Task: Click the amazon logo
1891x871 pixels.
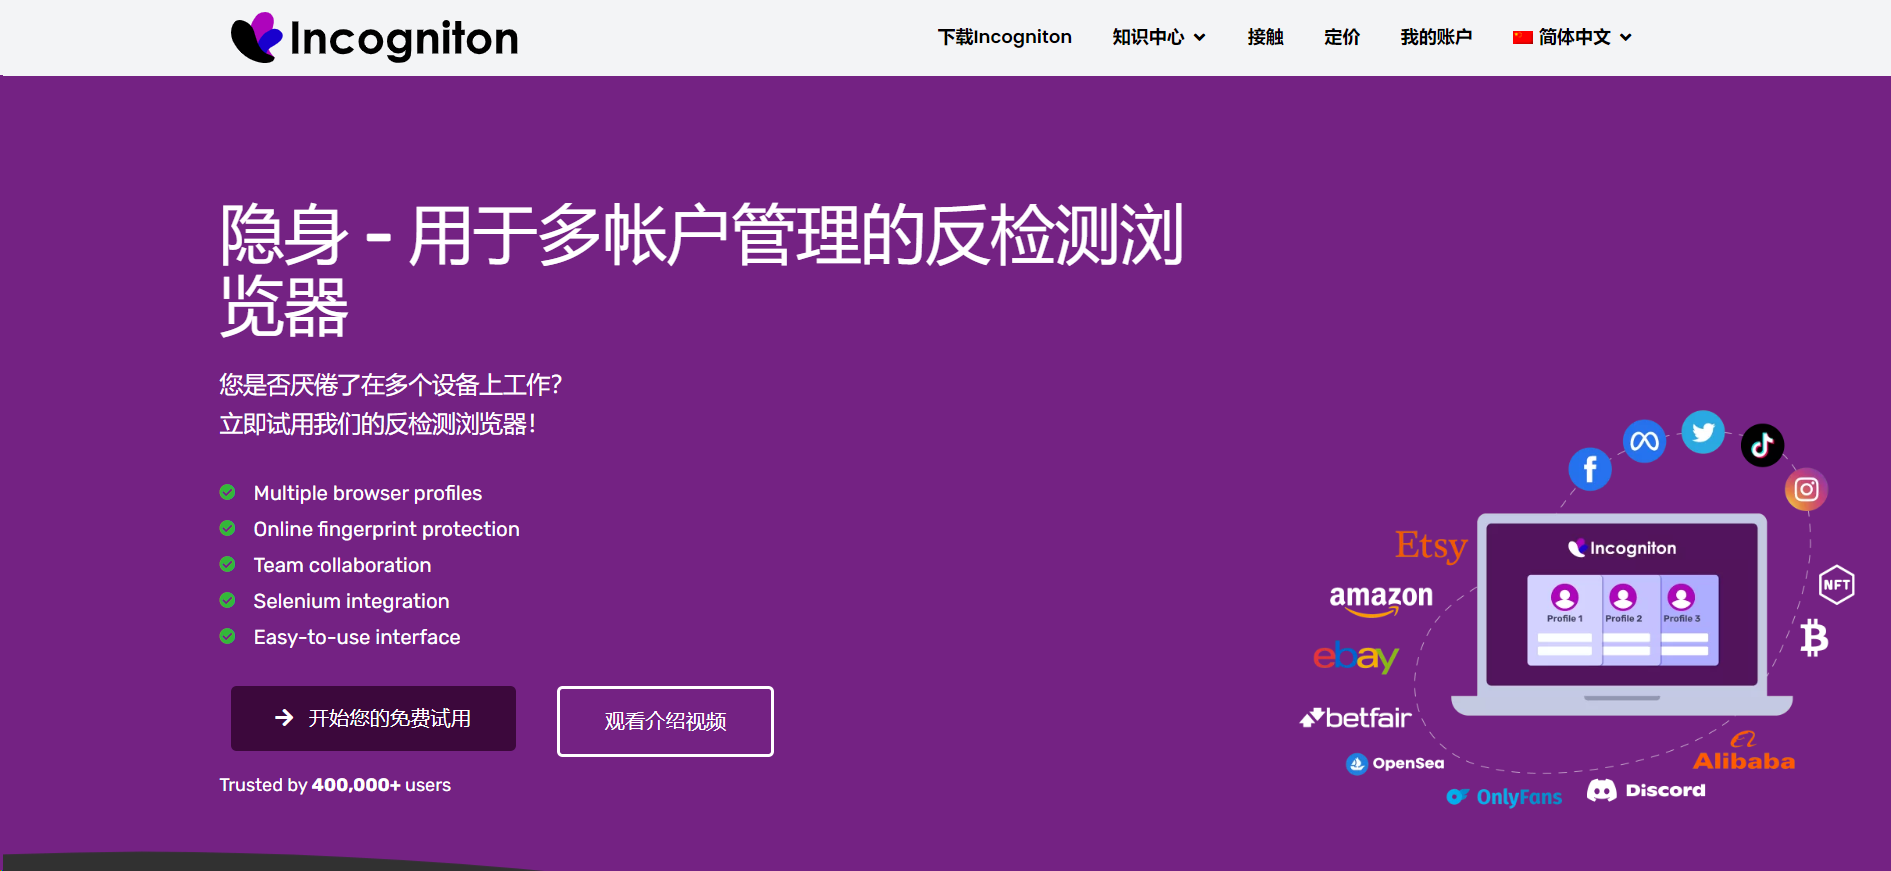Action: [x=1381, y=599]
